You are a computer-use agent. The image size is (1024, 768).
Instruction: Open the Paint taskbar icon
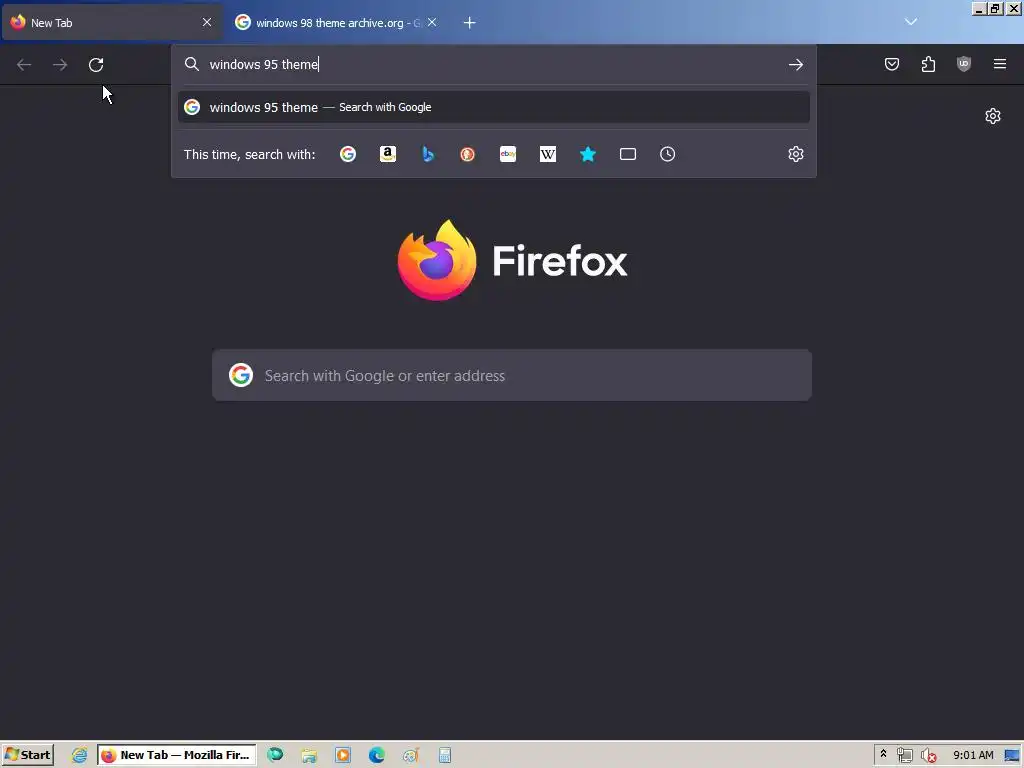(411, 756)
